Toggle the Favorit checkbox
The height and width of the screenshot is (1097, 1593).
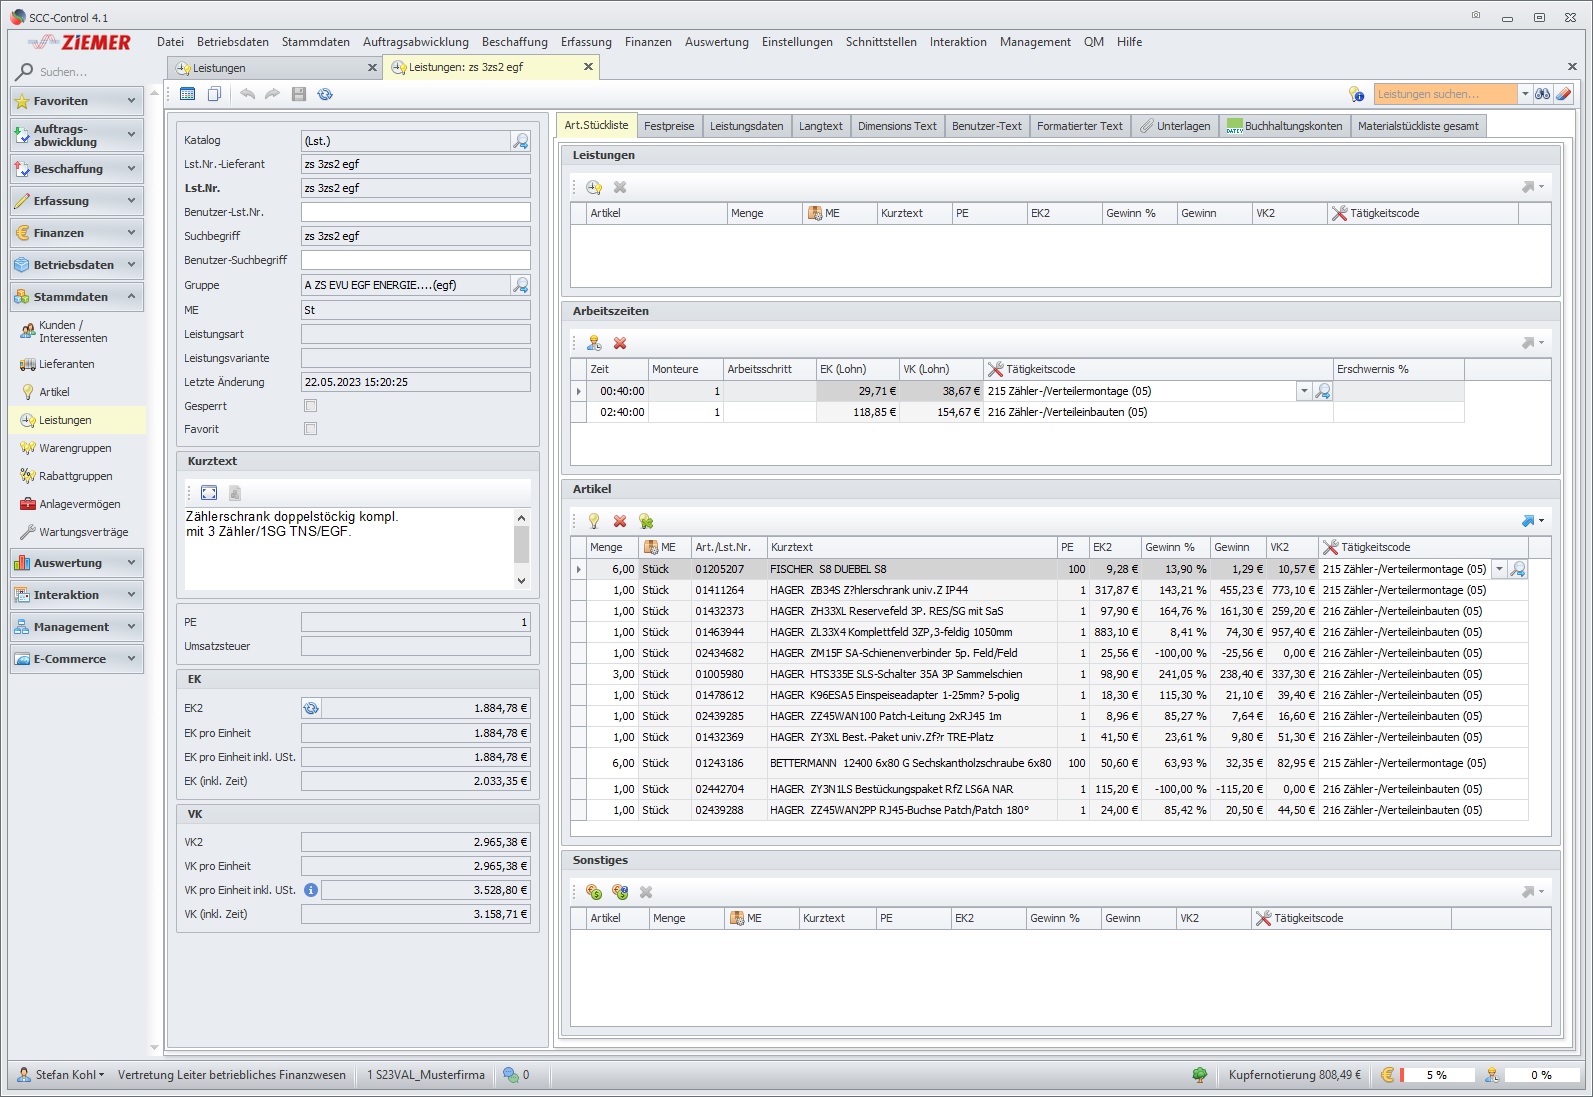[x=310, y=429]
